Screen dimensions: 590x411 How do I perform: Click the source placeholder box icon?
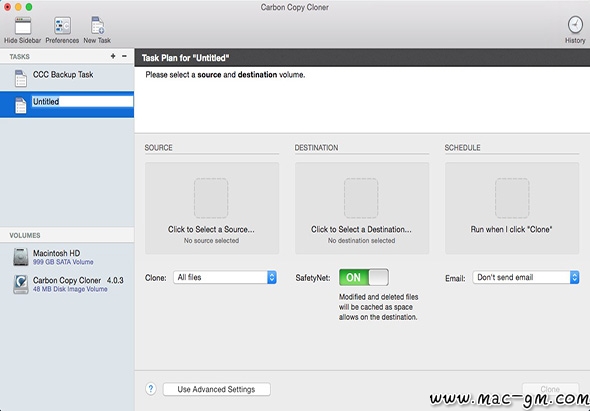click(211, 198)
